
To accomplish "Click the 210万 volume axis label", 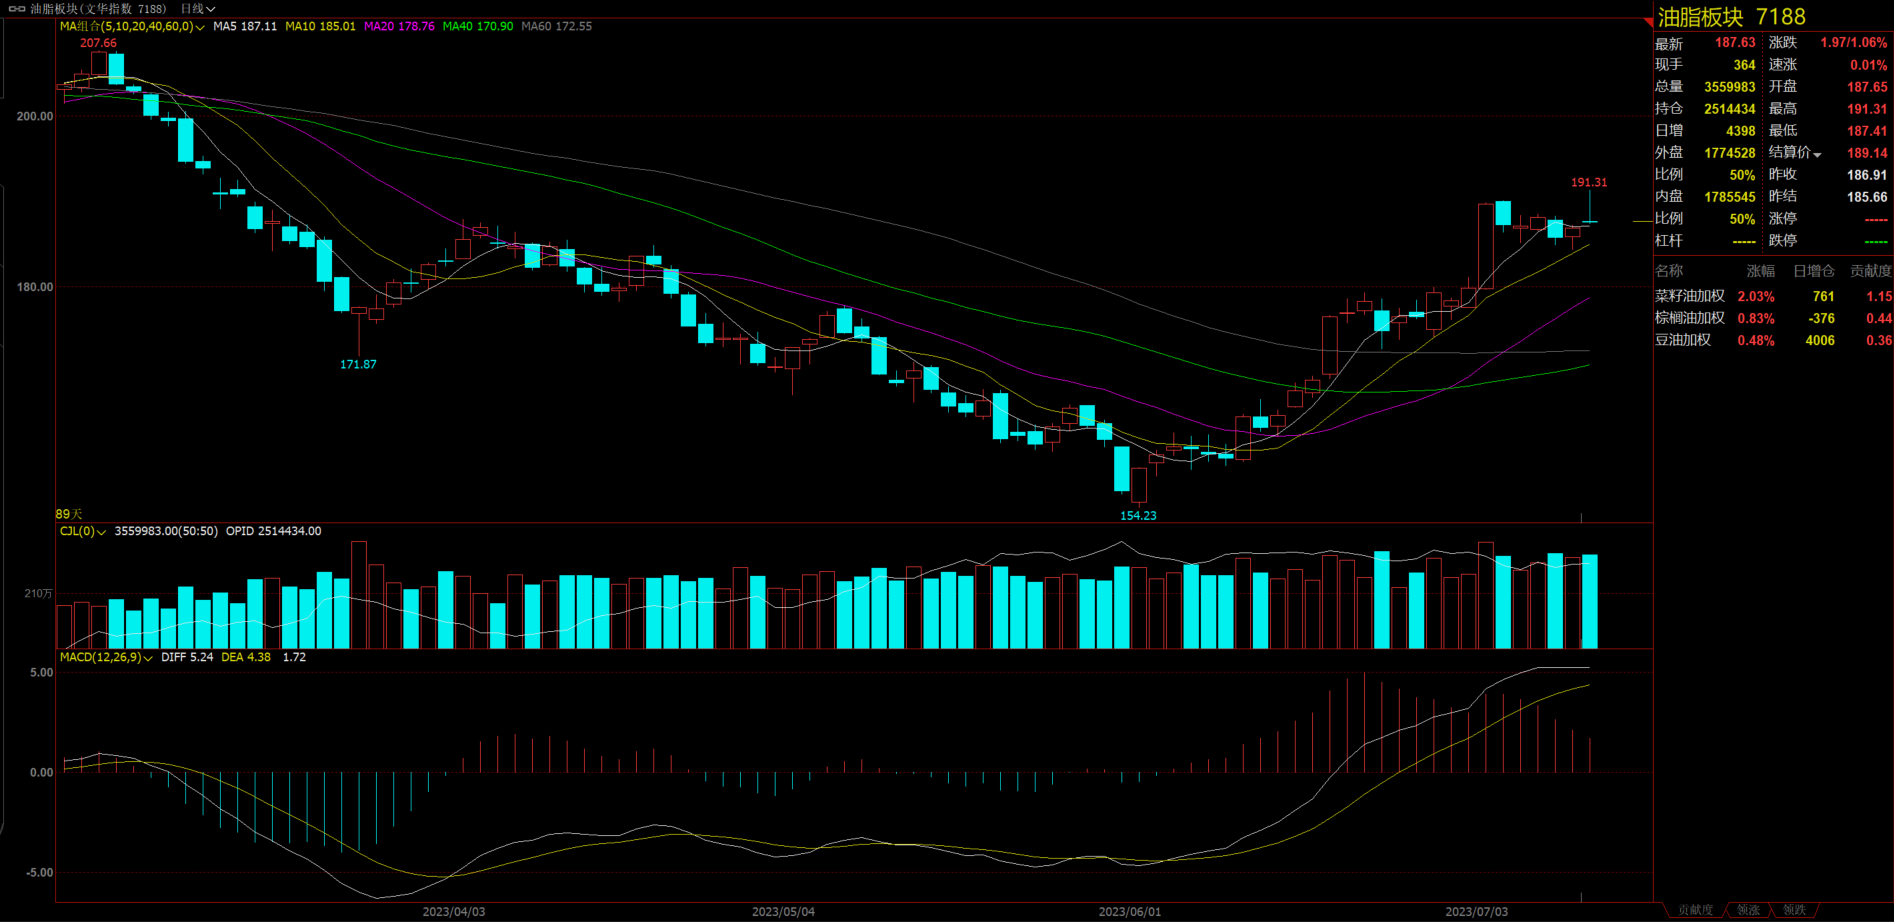I will coord(39,594).
